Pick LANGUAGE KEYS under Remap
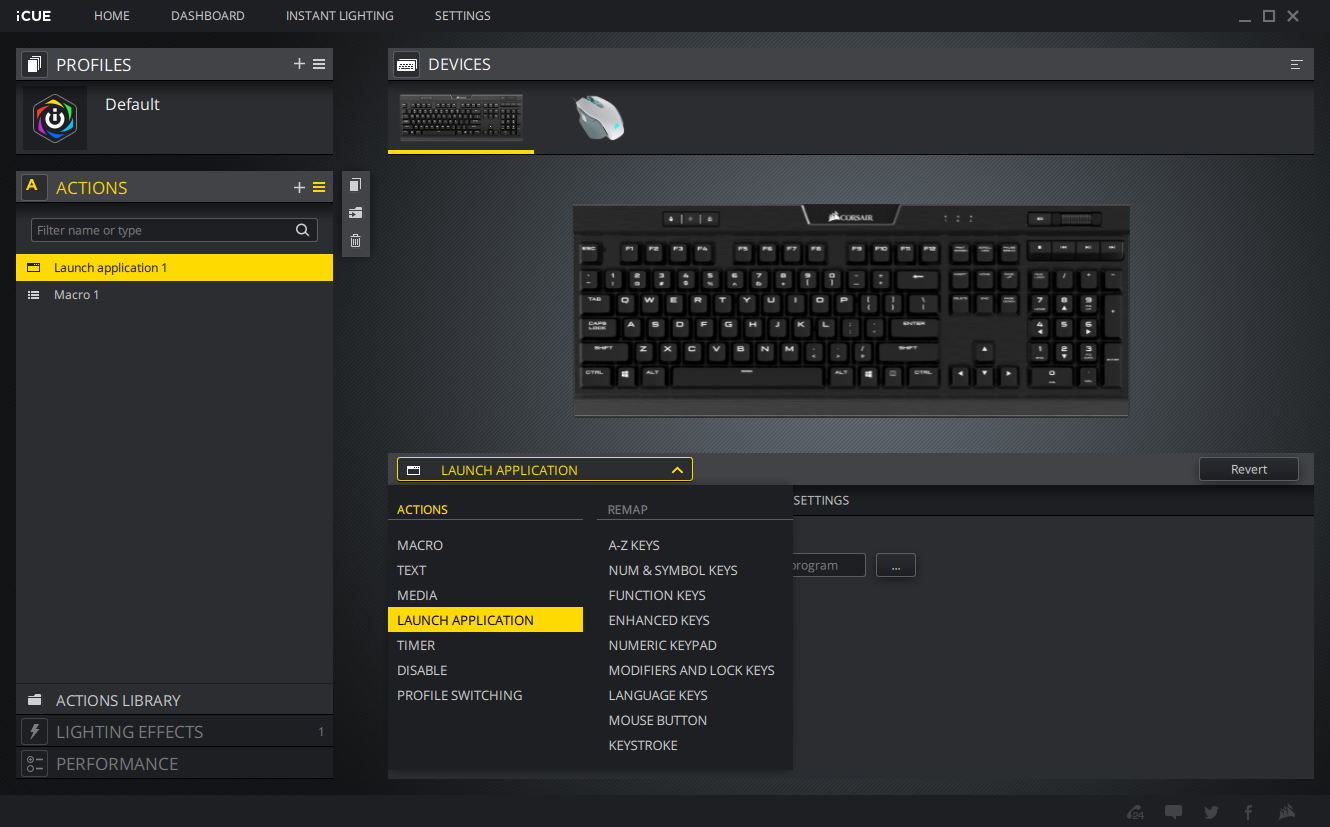The image size is (1330, 827). pyautogui.click(x=658, y=696)
